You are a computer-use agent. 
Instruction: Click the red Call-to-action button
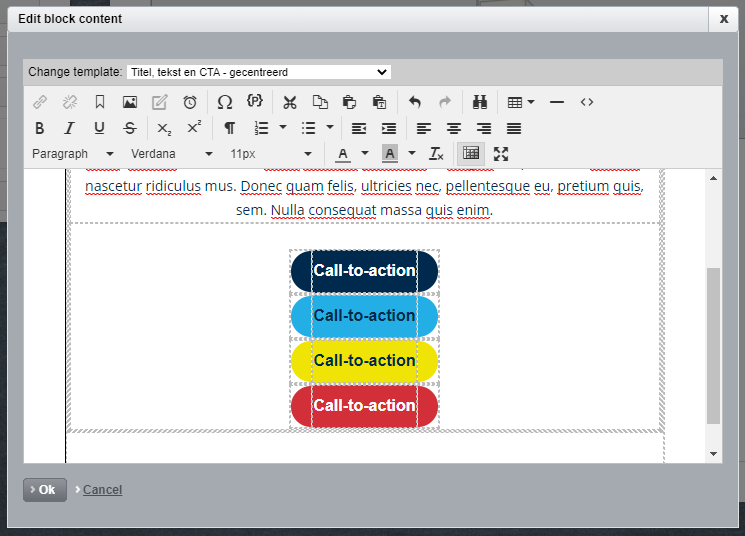coord(364,406)
